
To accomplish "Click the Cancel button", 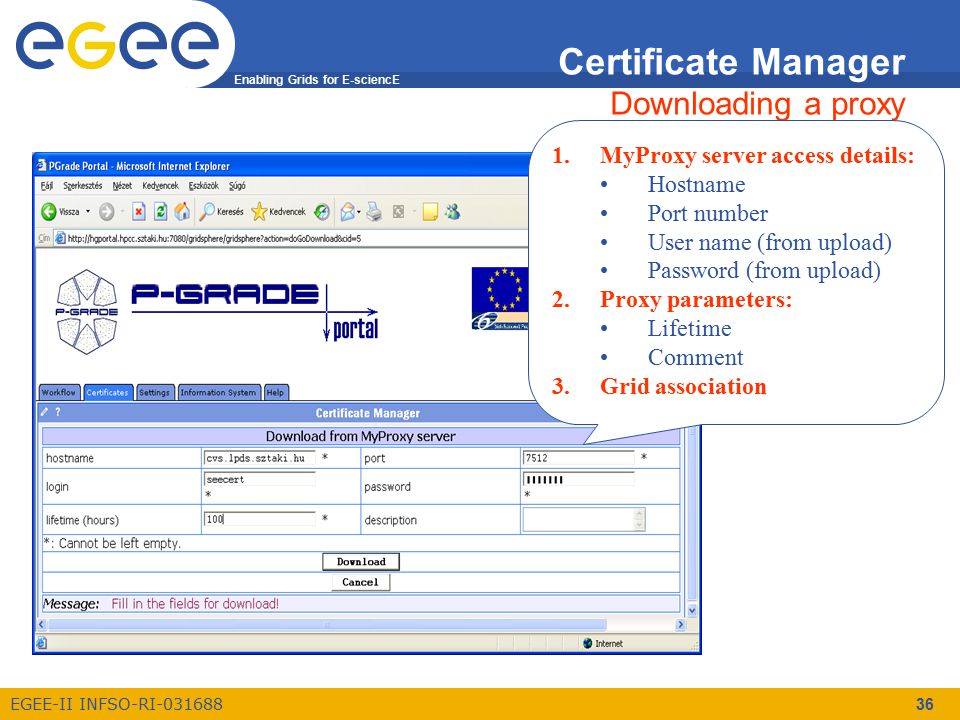I will point(361,582).
